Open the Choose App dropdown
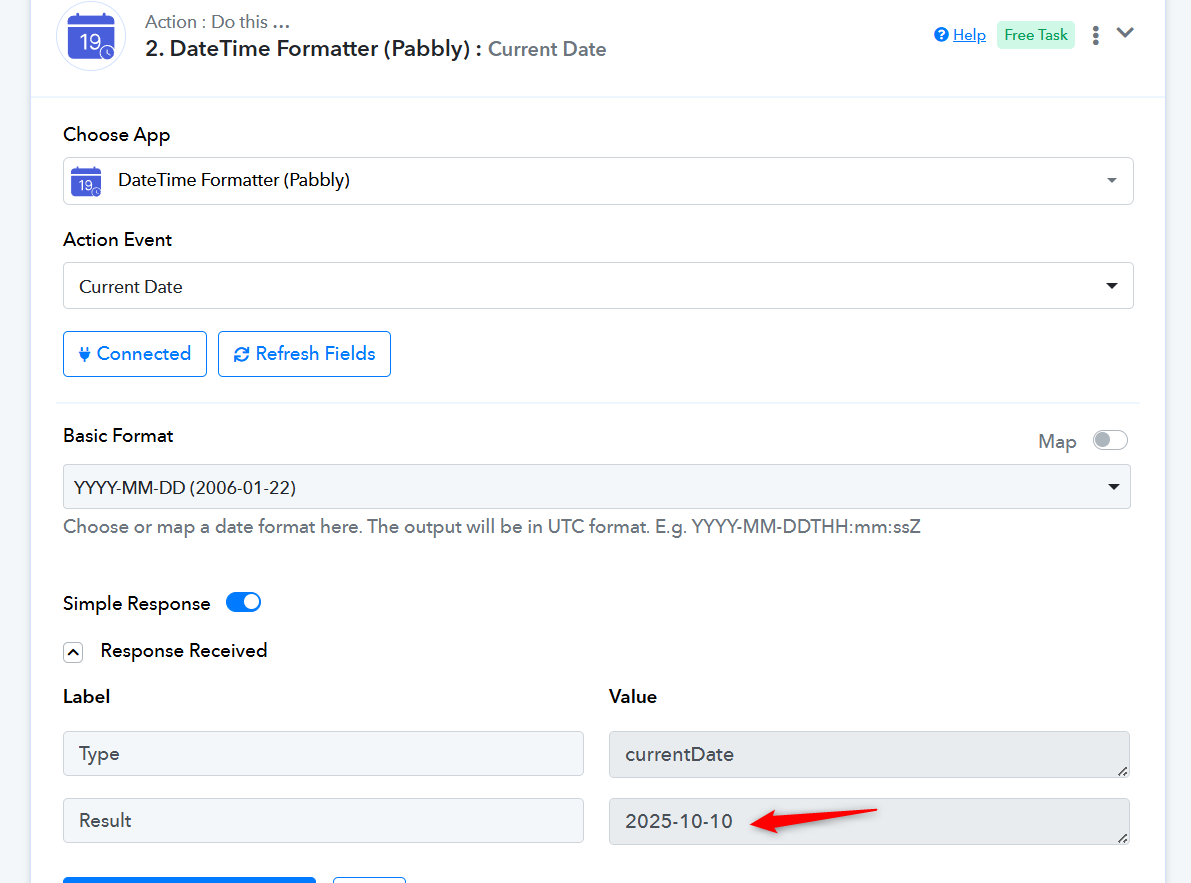This screenshot has height=883, width=1191. point(598,181)
